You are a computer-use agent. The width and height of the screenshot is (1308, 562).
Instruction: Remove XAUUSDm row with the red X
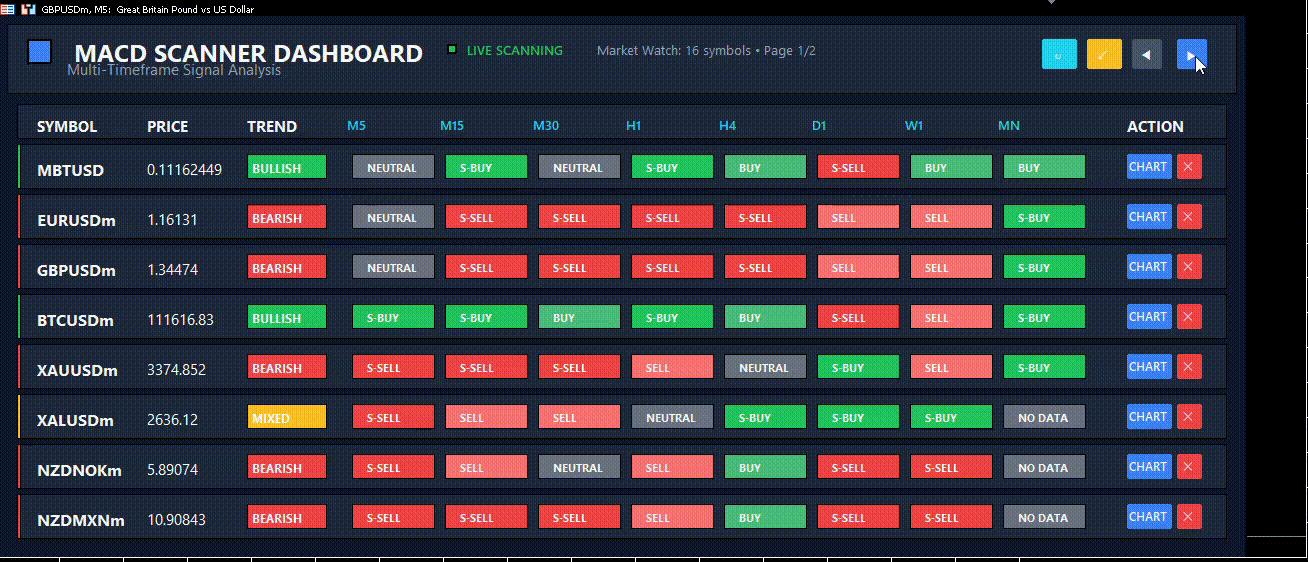point(1189,367)
